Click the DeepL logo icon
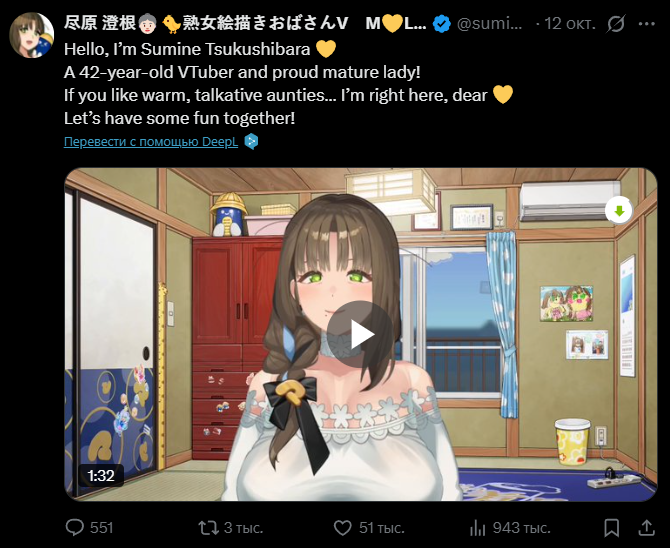The width and height of the screenshot is (670, 548). pos(251,141)
